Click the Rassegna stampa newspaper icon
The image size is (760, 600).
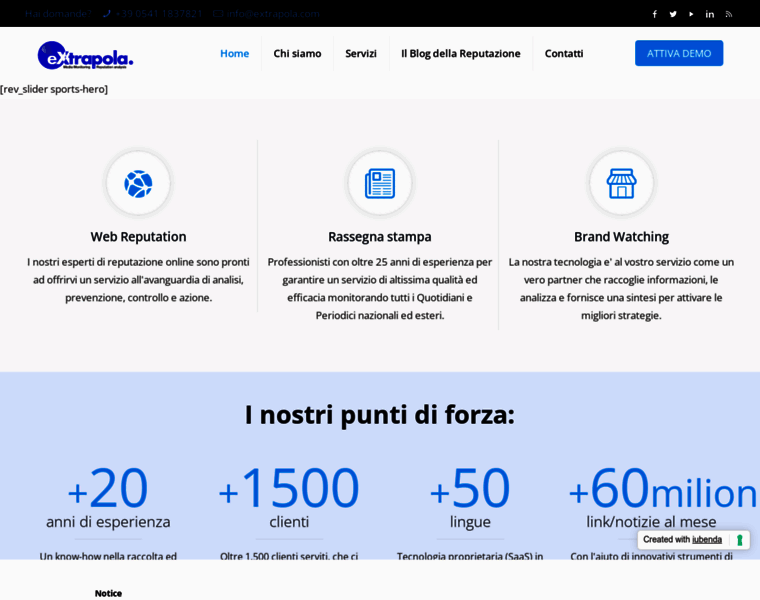[380, 184]
